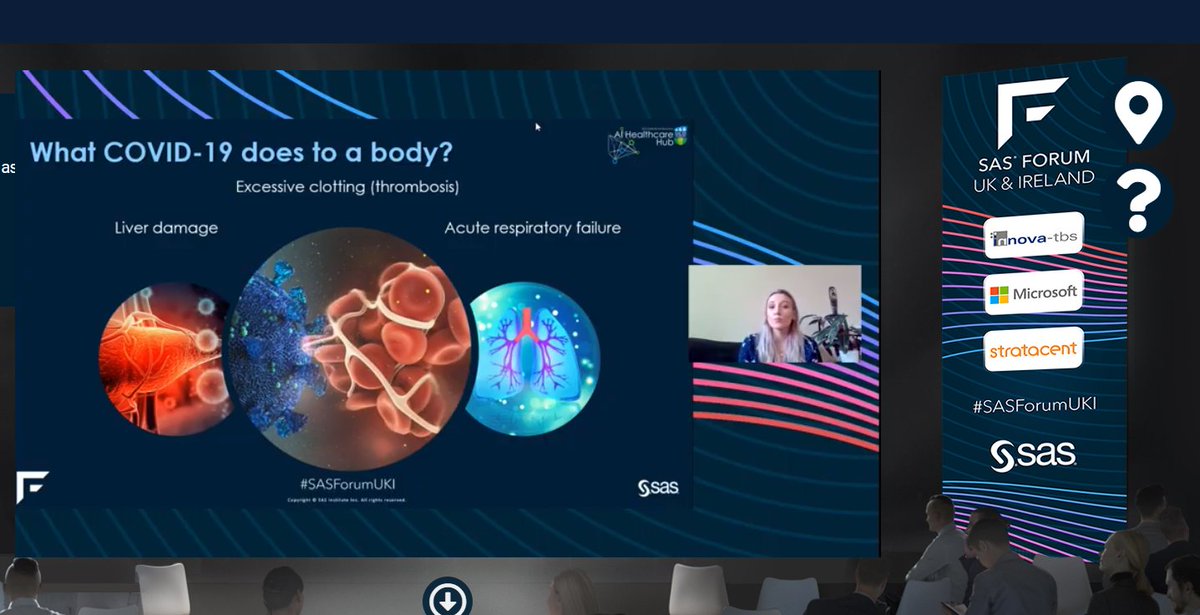Click the download arrow icon at bottom
This screenshot has width=1200, height=615.
coord(447,598)
